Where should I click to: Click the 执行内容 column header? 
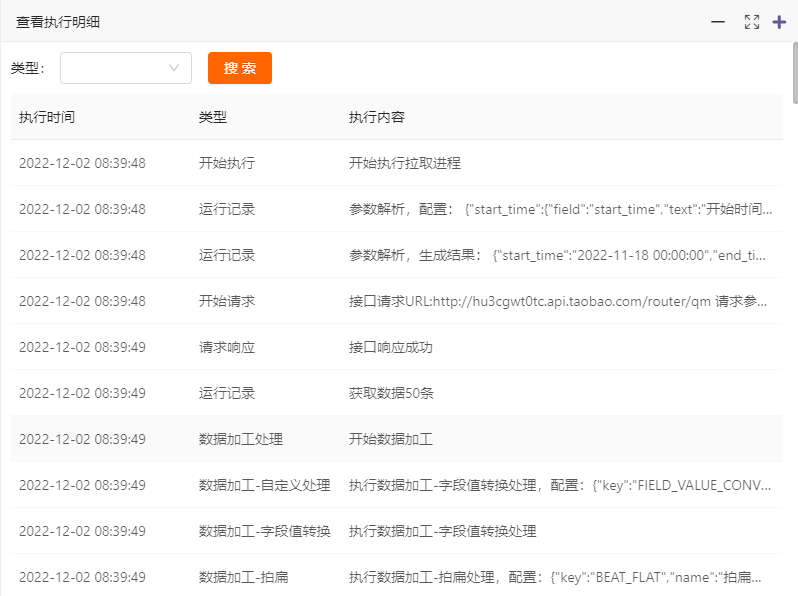[377, 117]
